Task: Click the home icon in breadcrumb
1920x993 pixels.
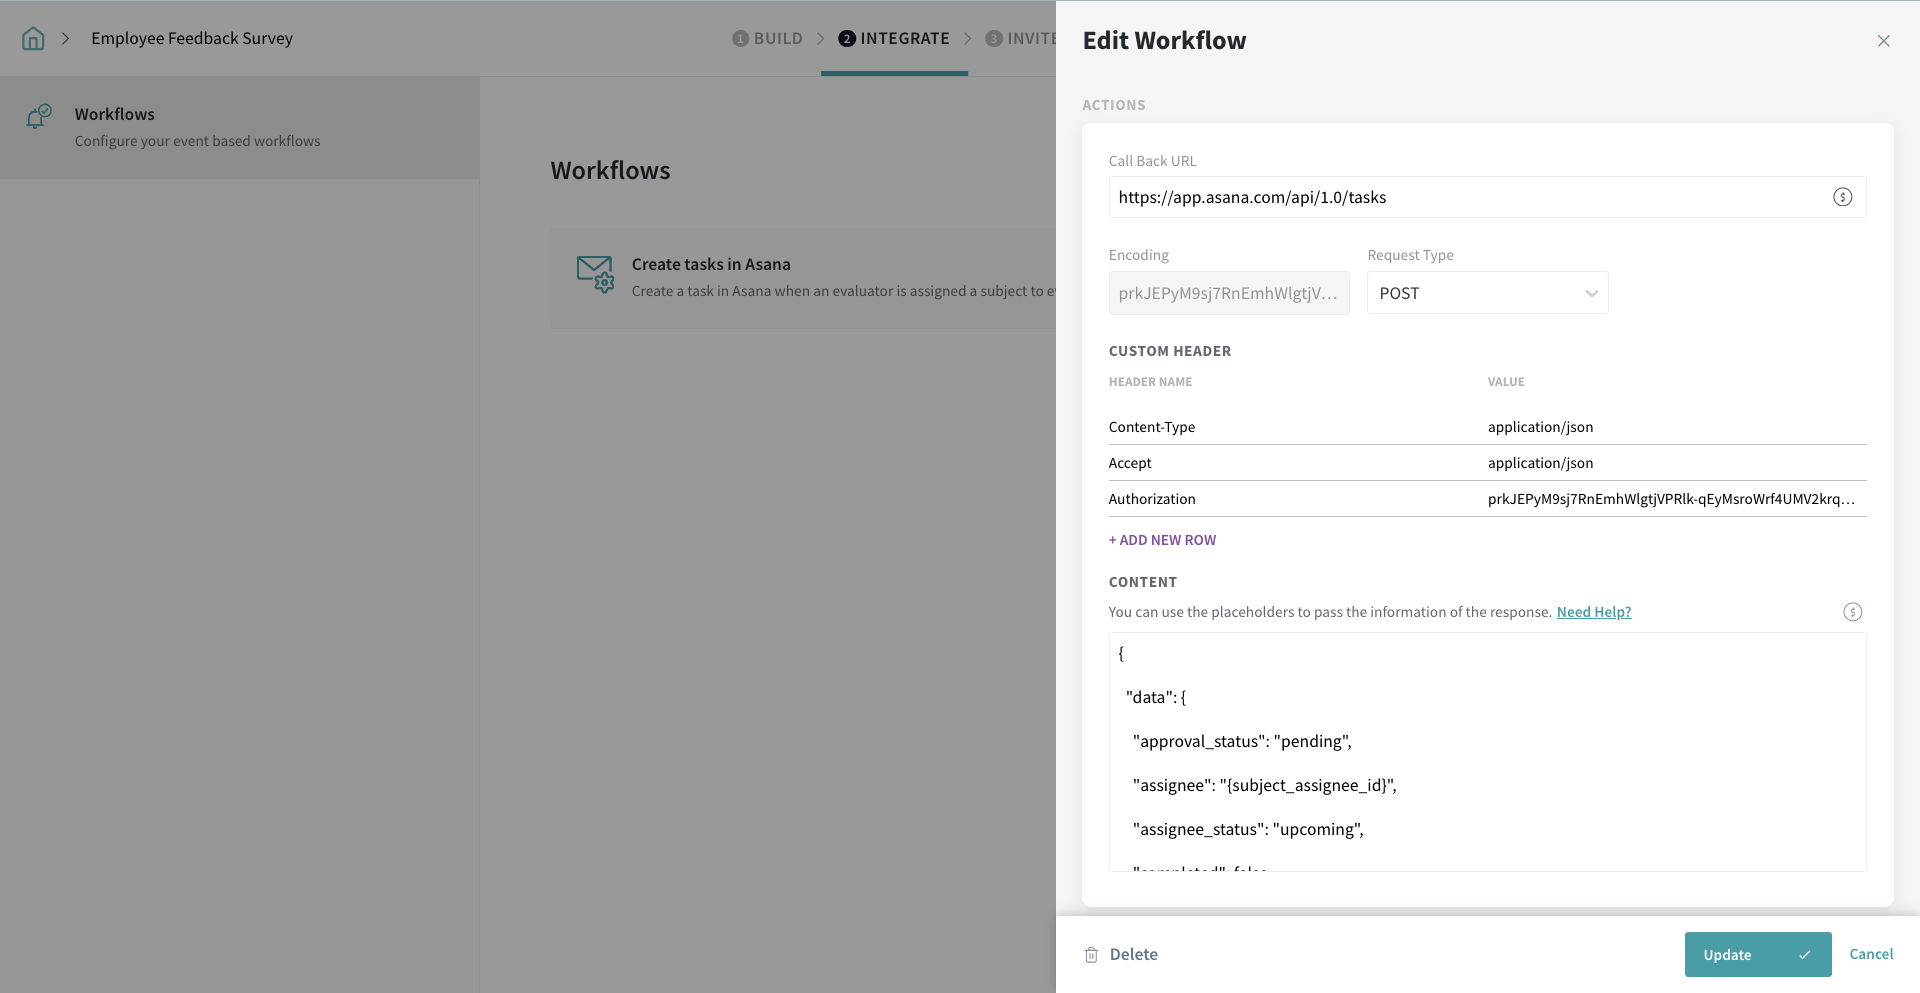Action: click(x=33, y=38)
